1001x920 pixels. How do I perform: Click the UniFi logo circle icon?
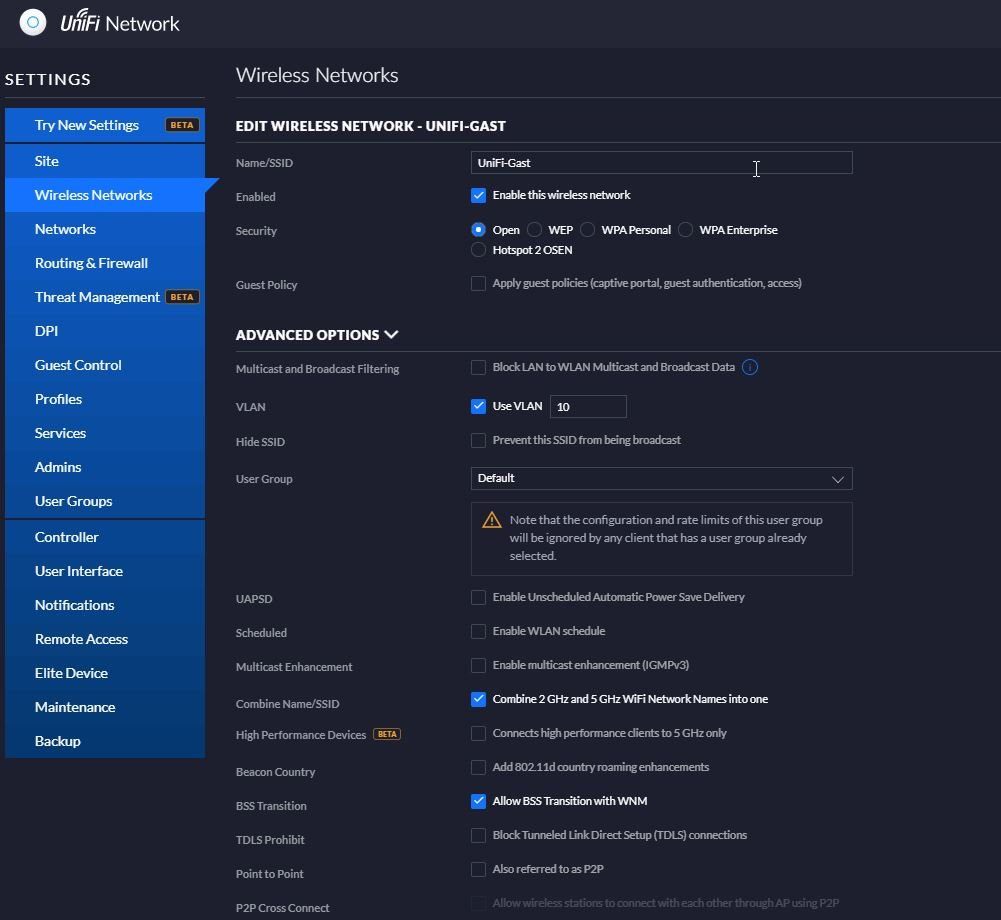(33, 23)
